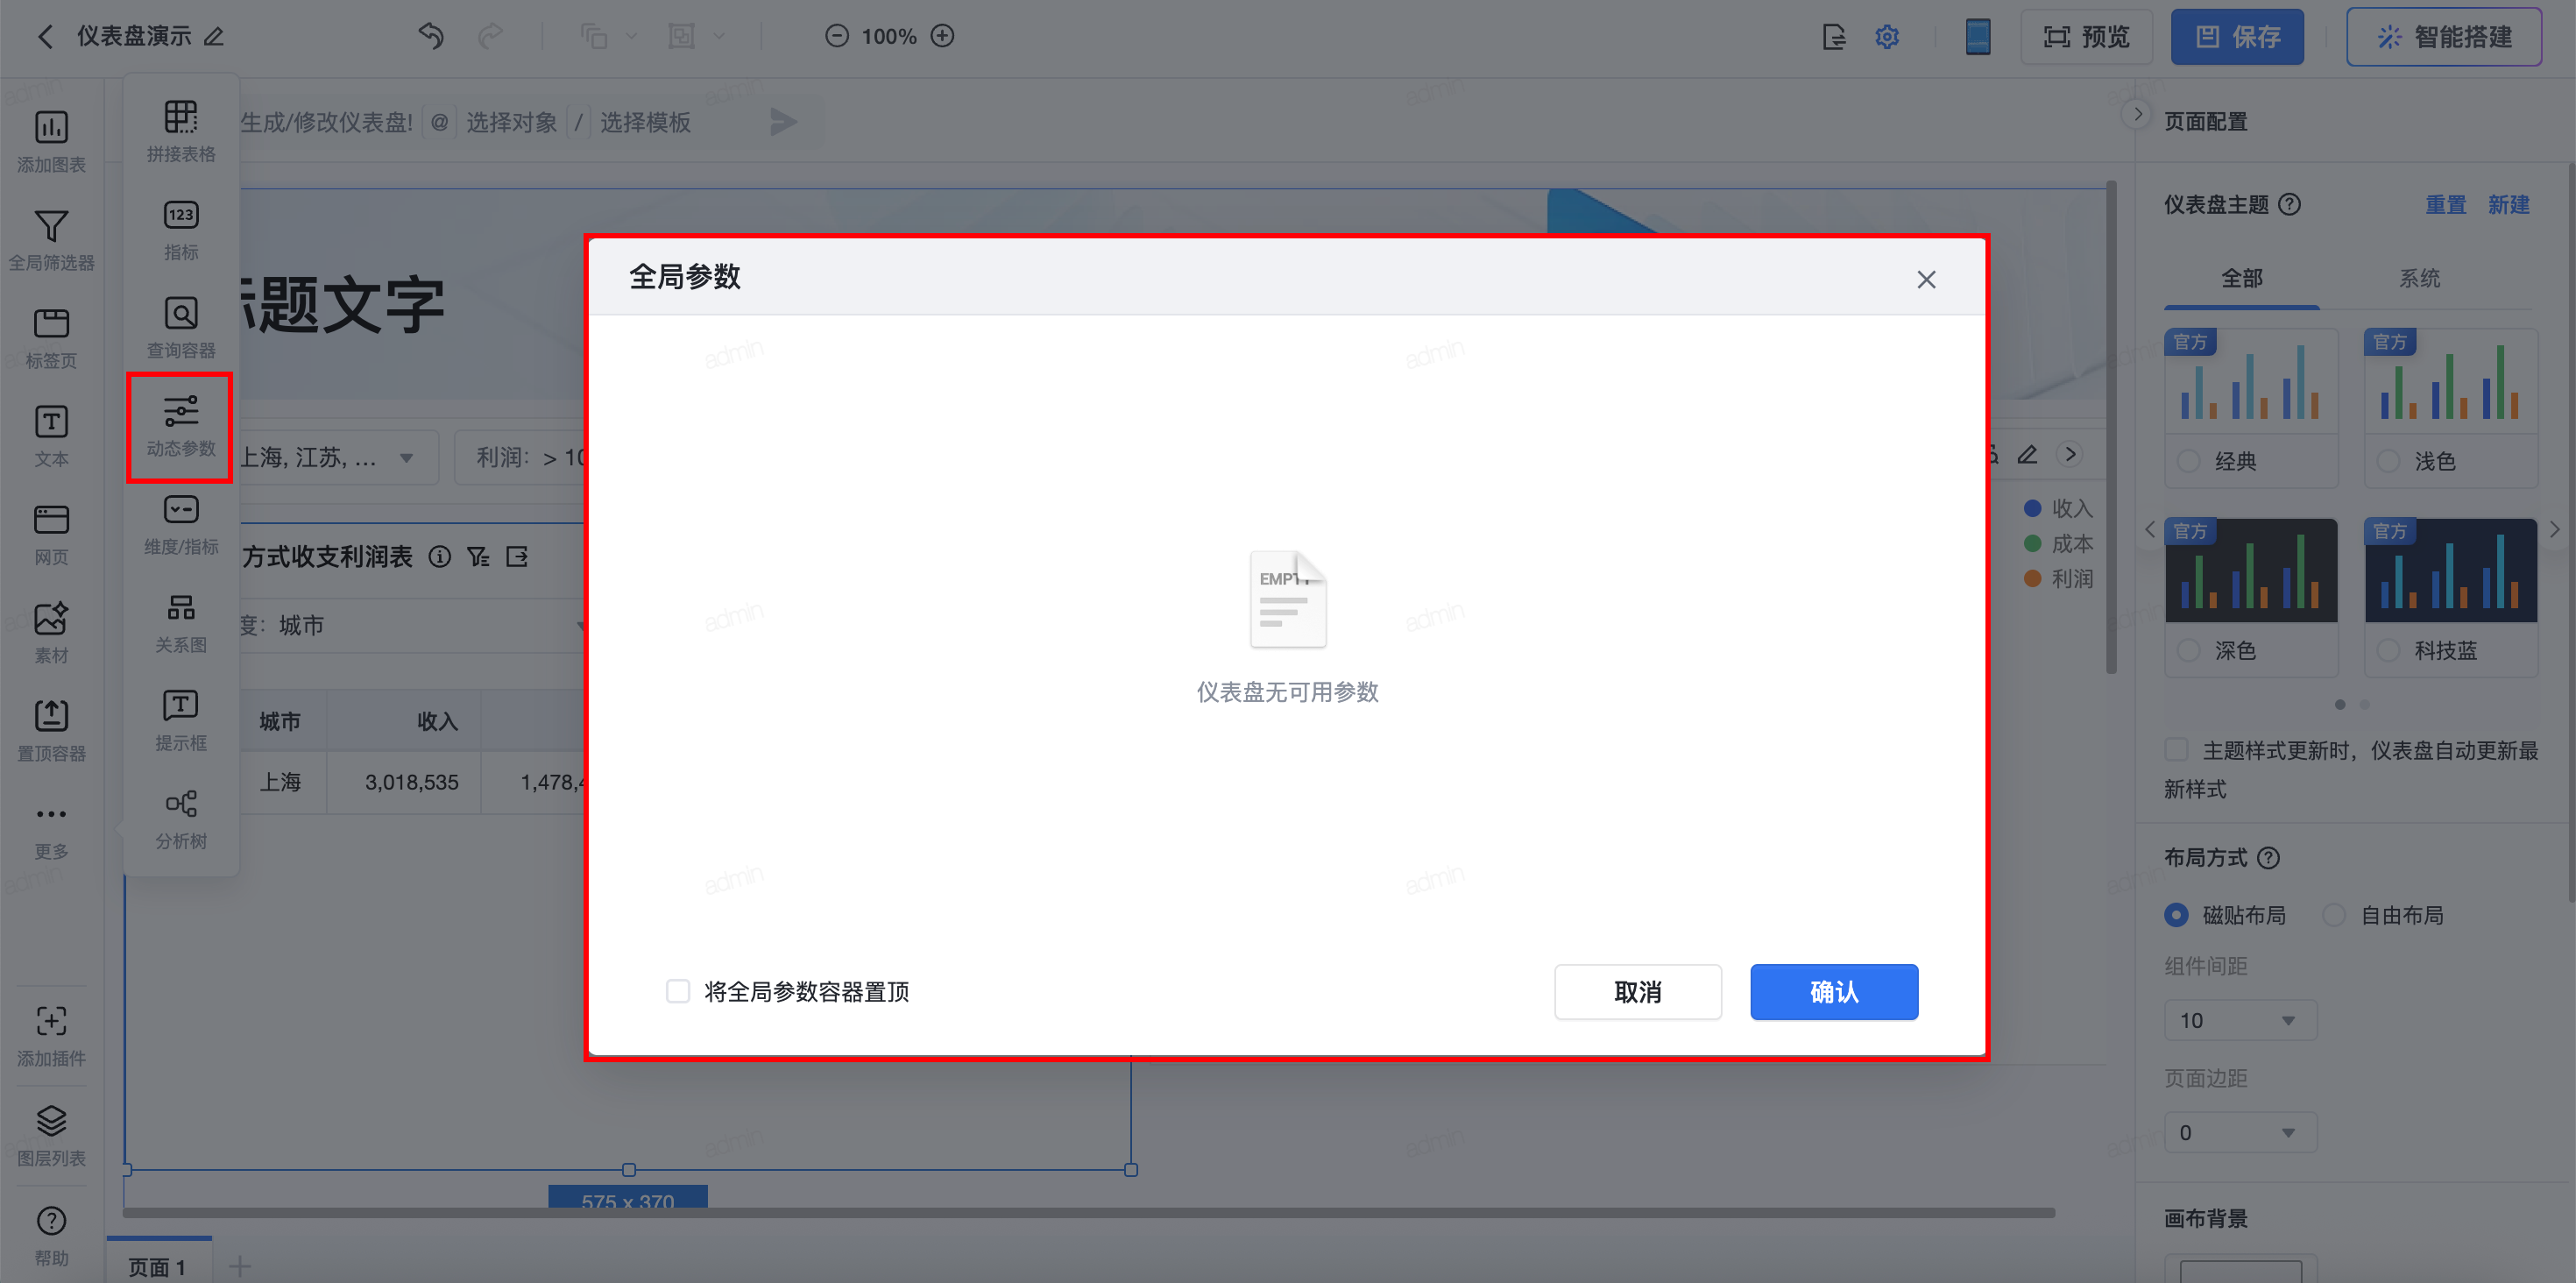Open dashboard settings gear icon
The image size is (2576, 1283).
pyautogui.click(x=1886, y=37)
